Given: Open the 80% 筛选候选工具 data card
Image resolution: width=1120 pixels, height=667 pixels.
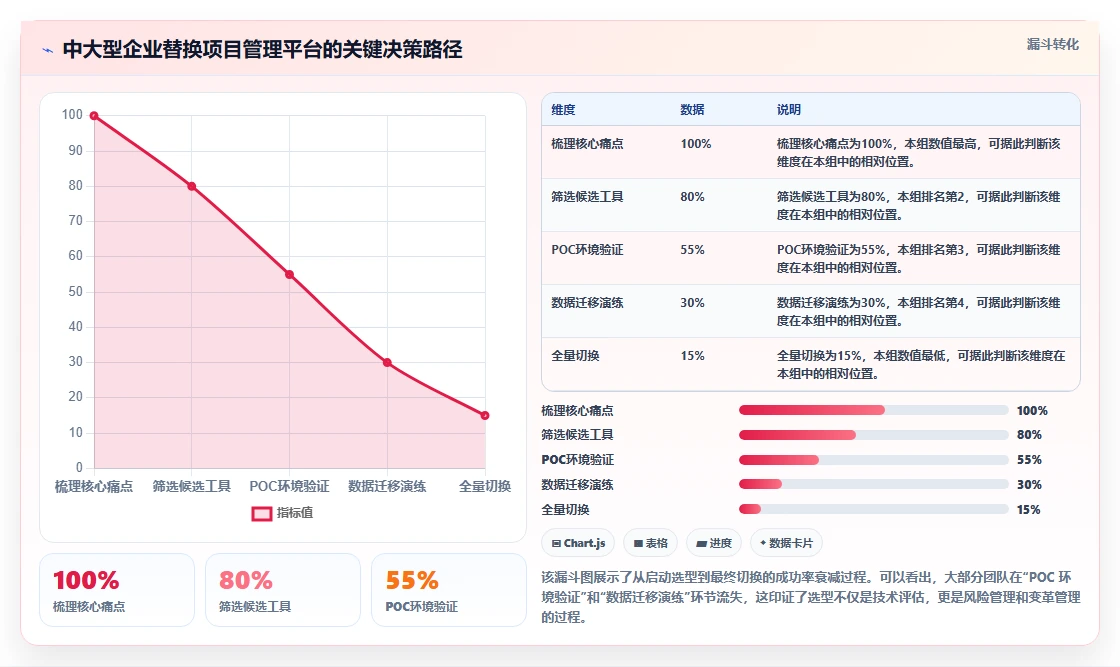Looking at the screenshot, I should (283, 591).
